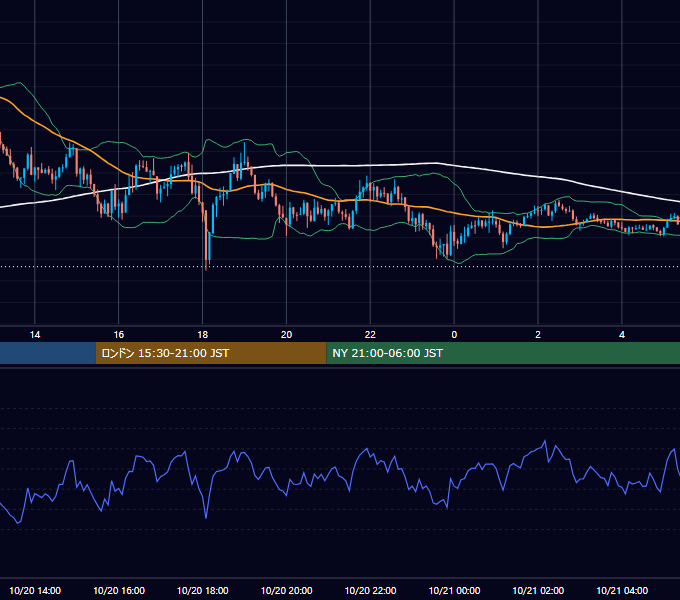Click the blue session bar before London
The image size is (680, 600).
(48, 353)
